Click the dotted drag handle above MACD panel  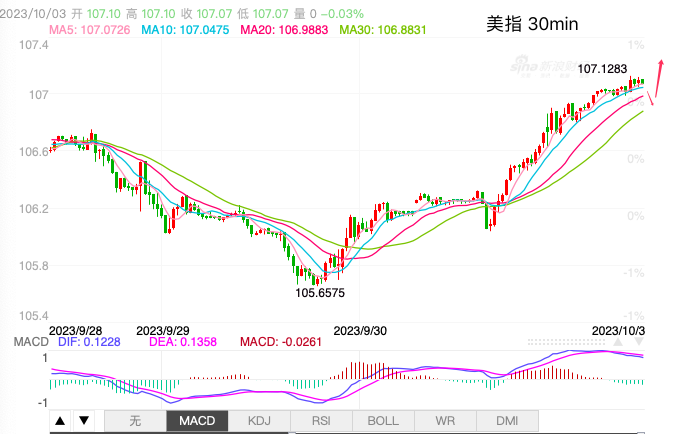pos(566,342)
